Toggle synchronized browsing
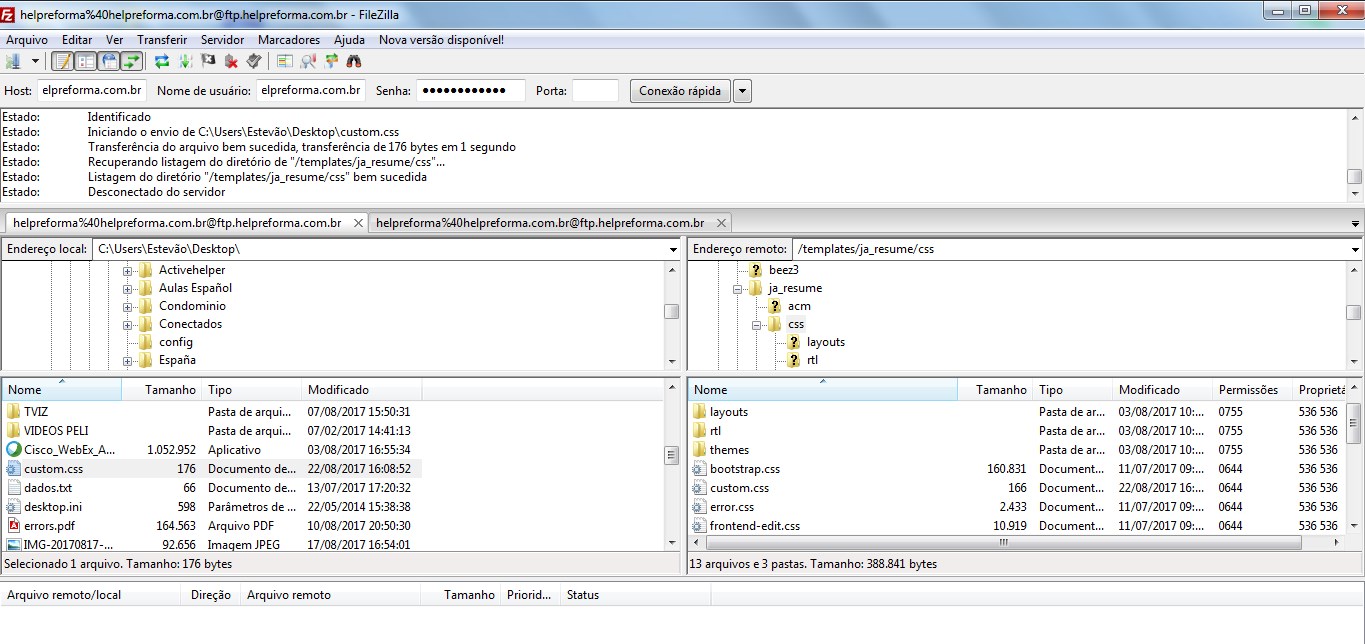This screenshot has height=644, width=1365. (x=331, y=60)
